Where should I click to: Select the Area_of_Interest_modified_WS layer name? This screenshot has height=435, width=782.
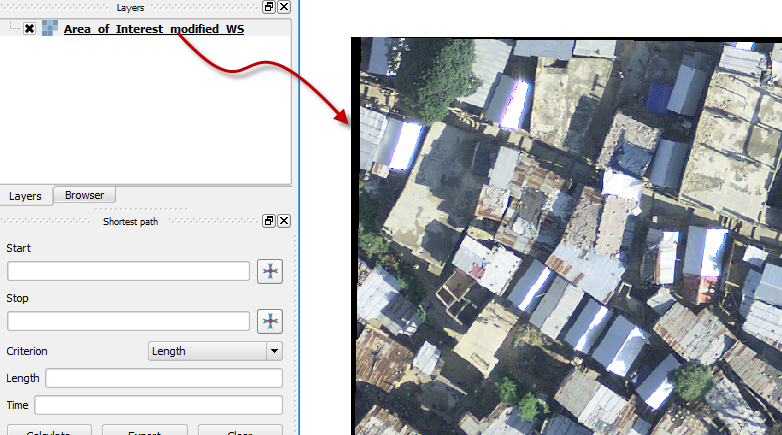(x=153, y=29)
